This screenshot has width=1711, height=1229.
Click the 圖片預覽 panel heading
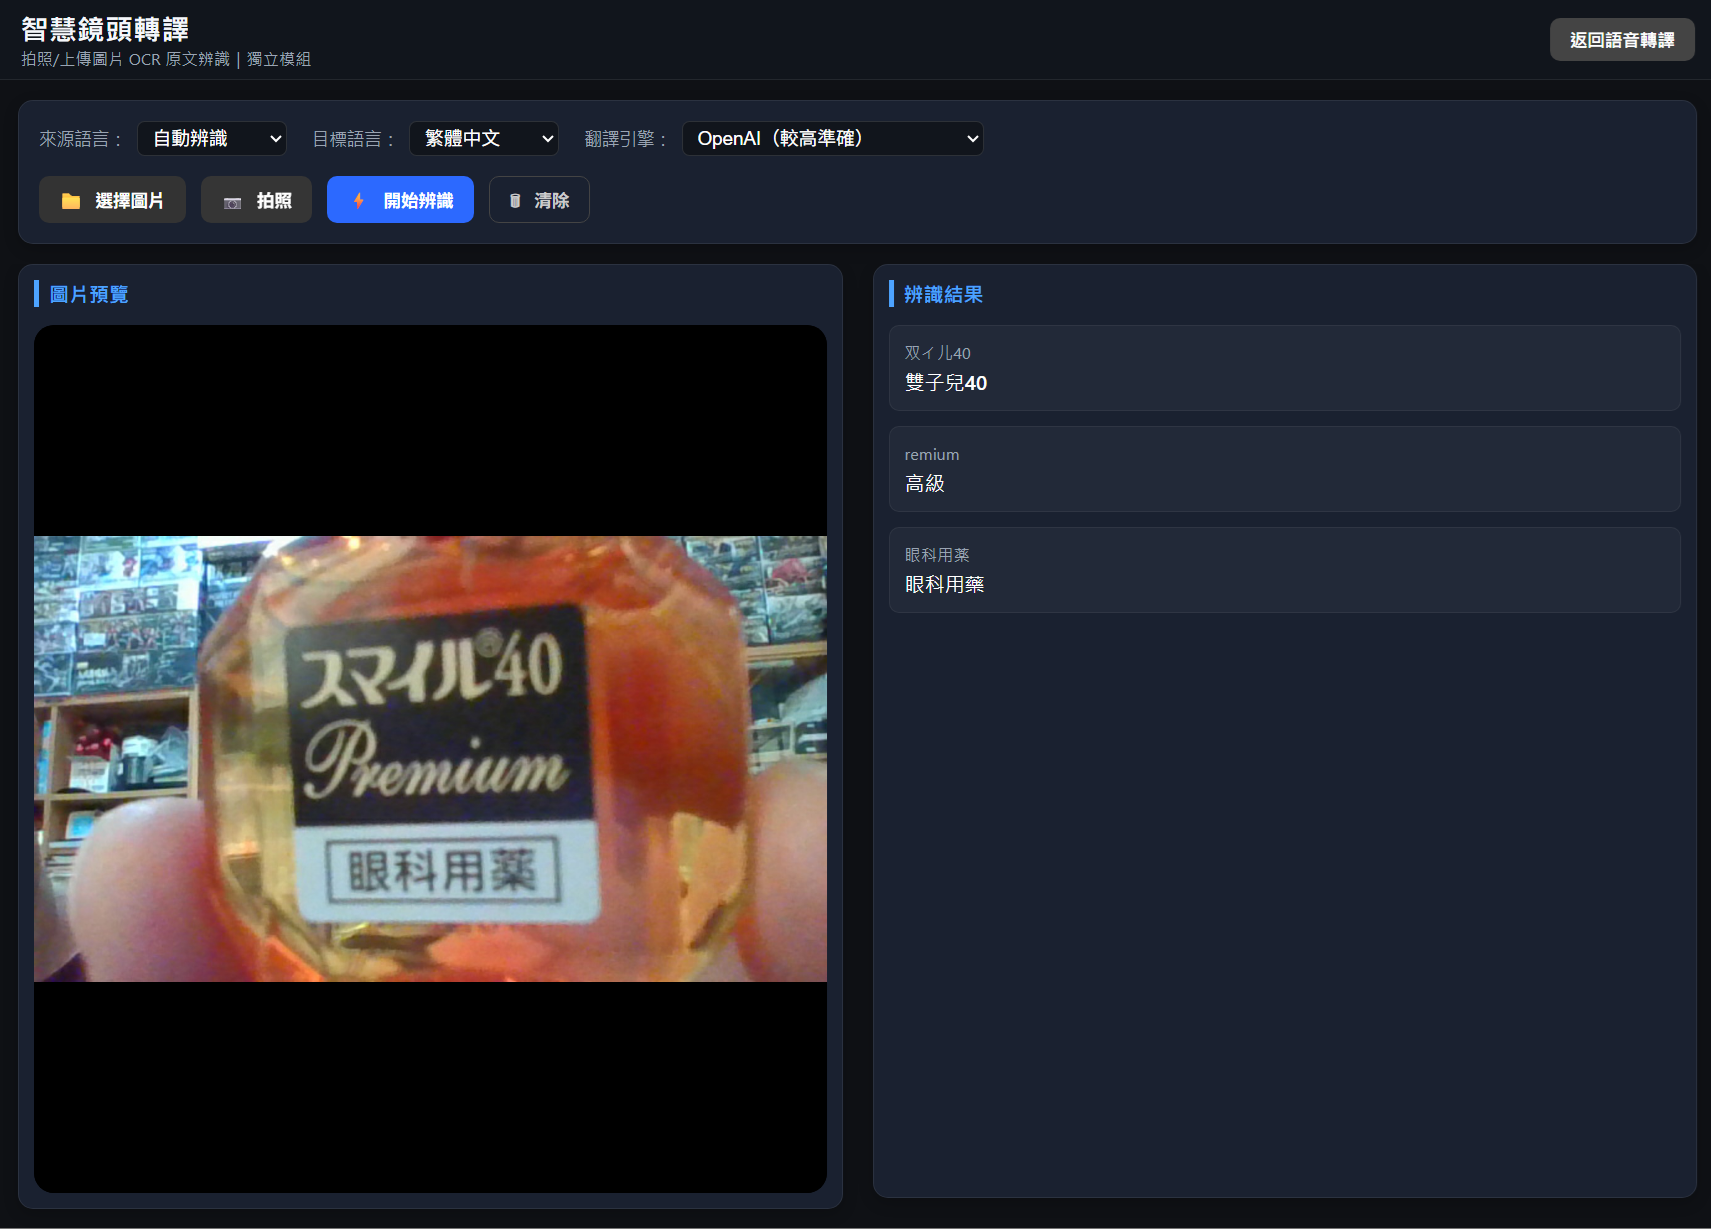(x=89, y=294)
